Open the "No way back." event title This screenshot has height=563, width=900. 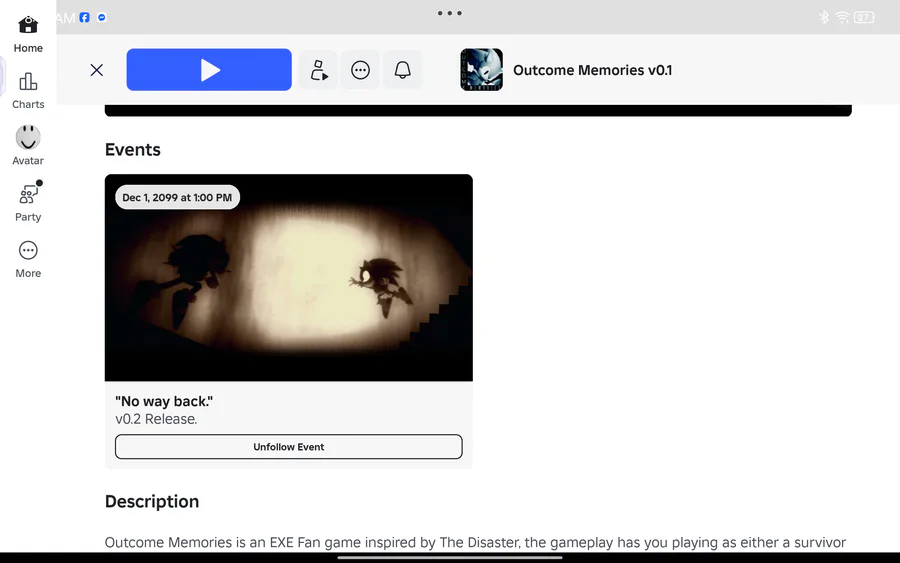(x=164, y=401)
